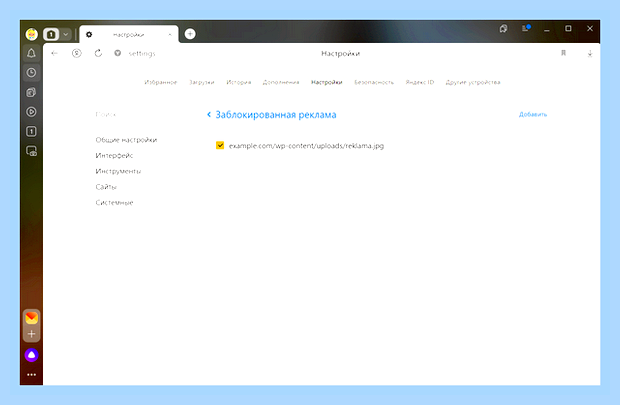Click the Заблокированная реклама heading
Viewport: 620px width, 405px height.
[276, 115]
